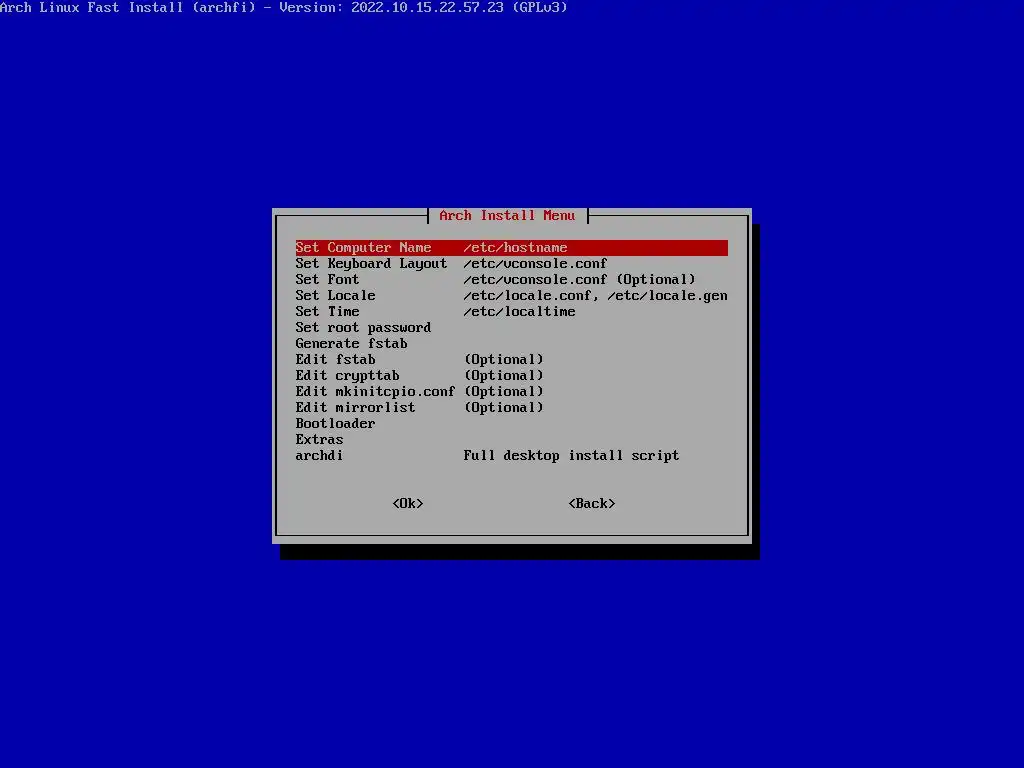Click the Arch Install Menu dialog title

507,216
